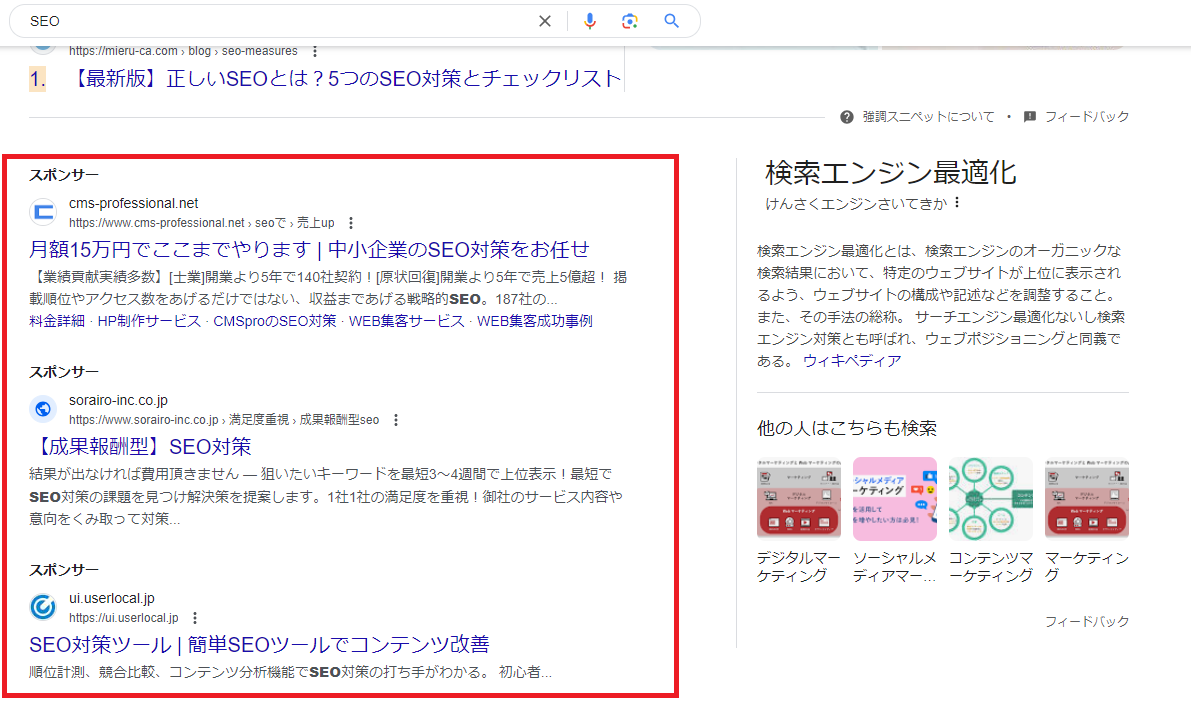
Task: Click the ui.userlocal.jp site name text
Action: tap(112, 599)
